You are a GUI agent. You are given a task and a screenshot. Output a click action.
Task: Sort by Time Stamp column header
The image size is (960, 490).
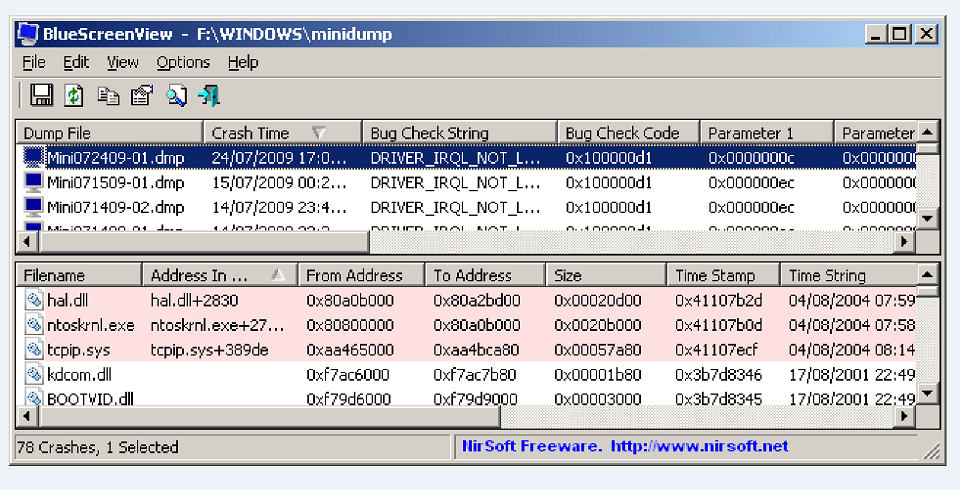tap(724, 275)
